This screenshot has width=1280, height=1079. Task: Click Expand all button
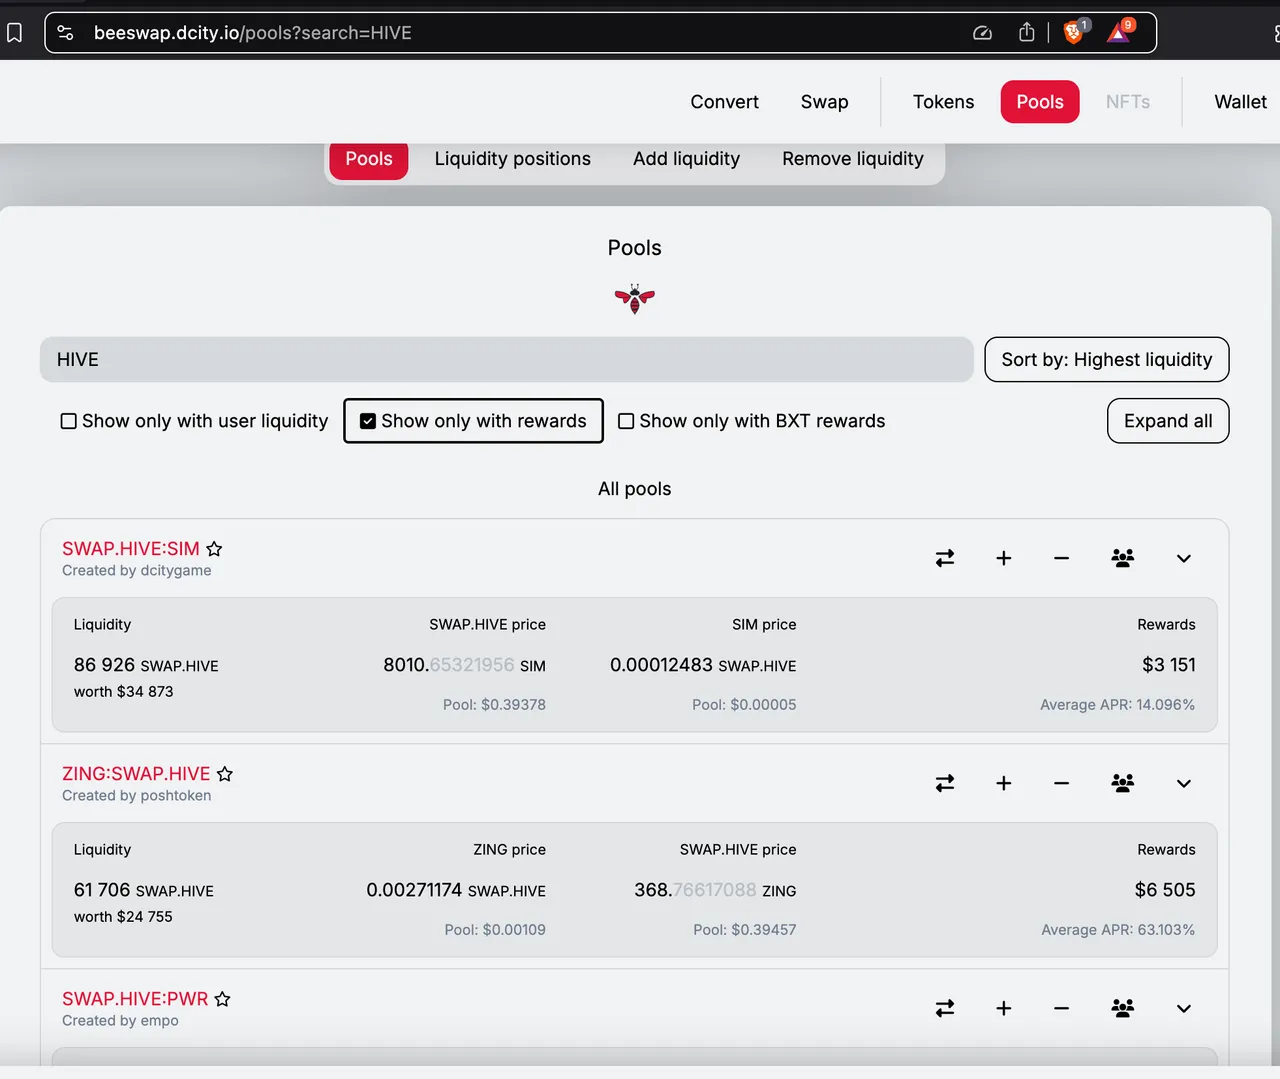pos(1168,421)
